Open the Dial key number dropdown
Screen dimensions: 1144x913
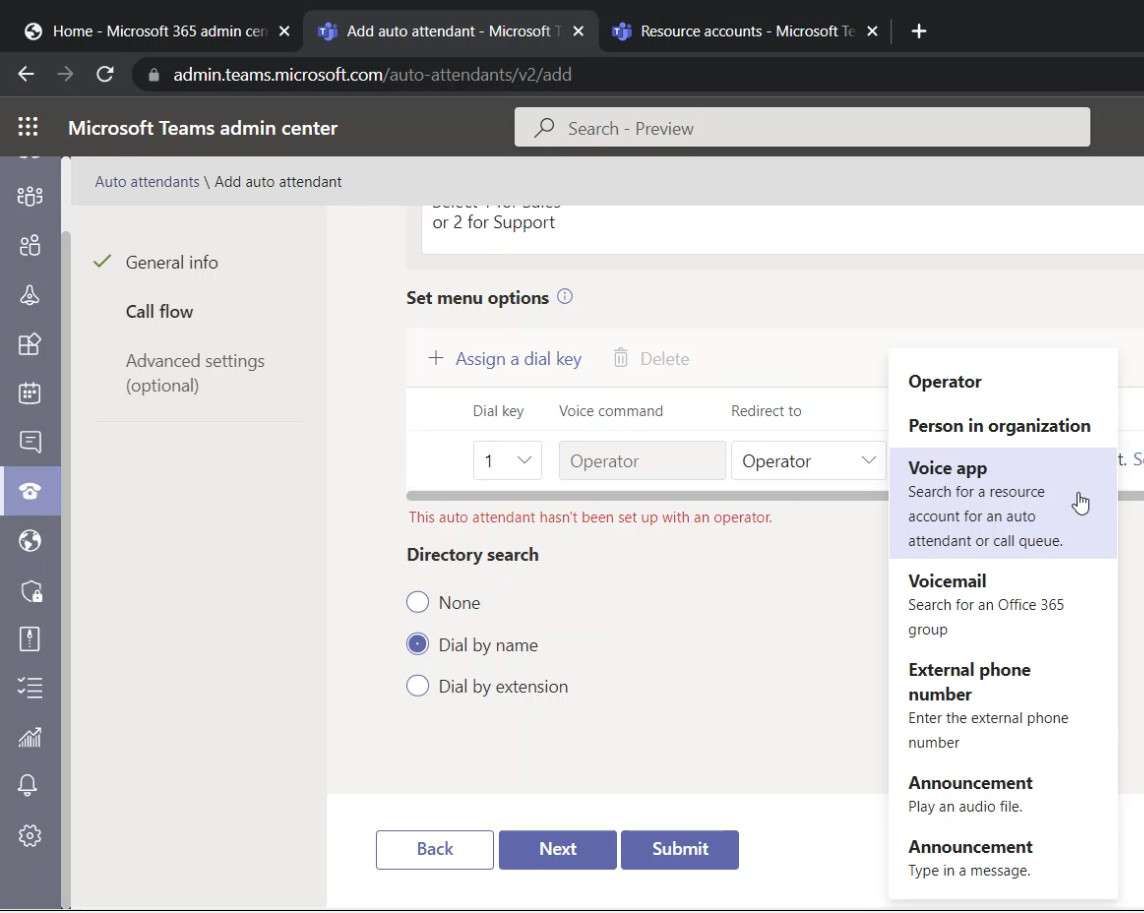507,460
